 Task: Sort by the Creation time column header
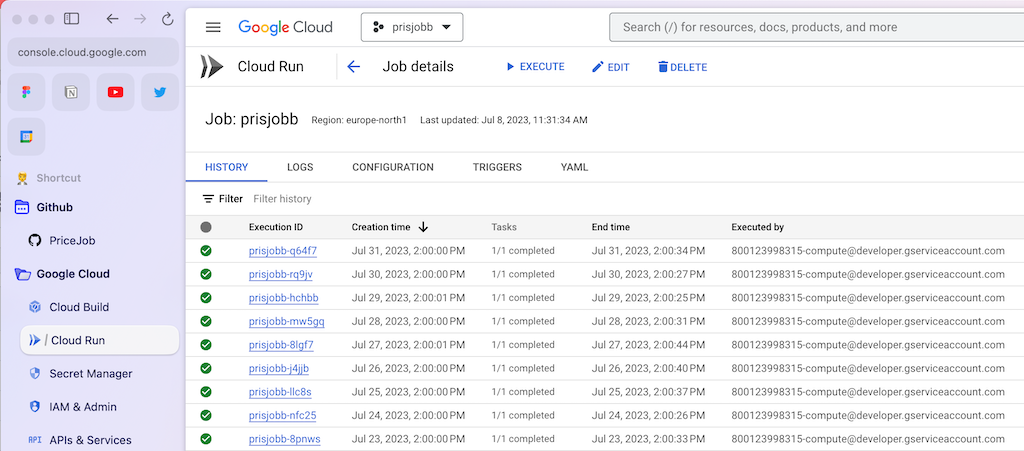381,227
